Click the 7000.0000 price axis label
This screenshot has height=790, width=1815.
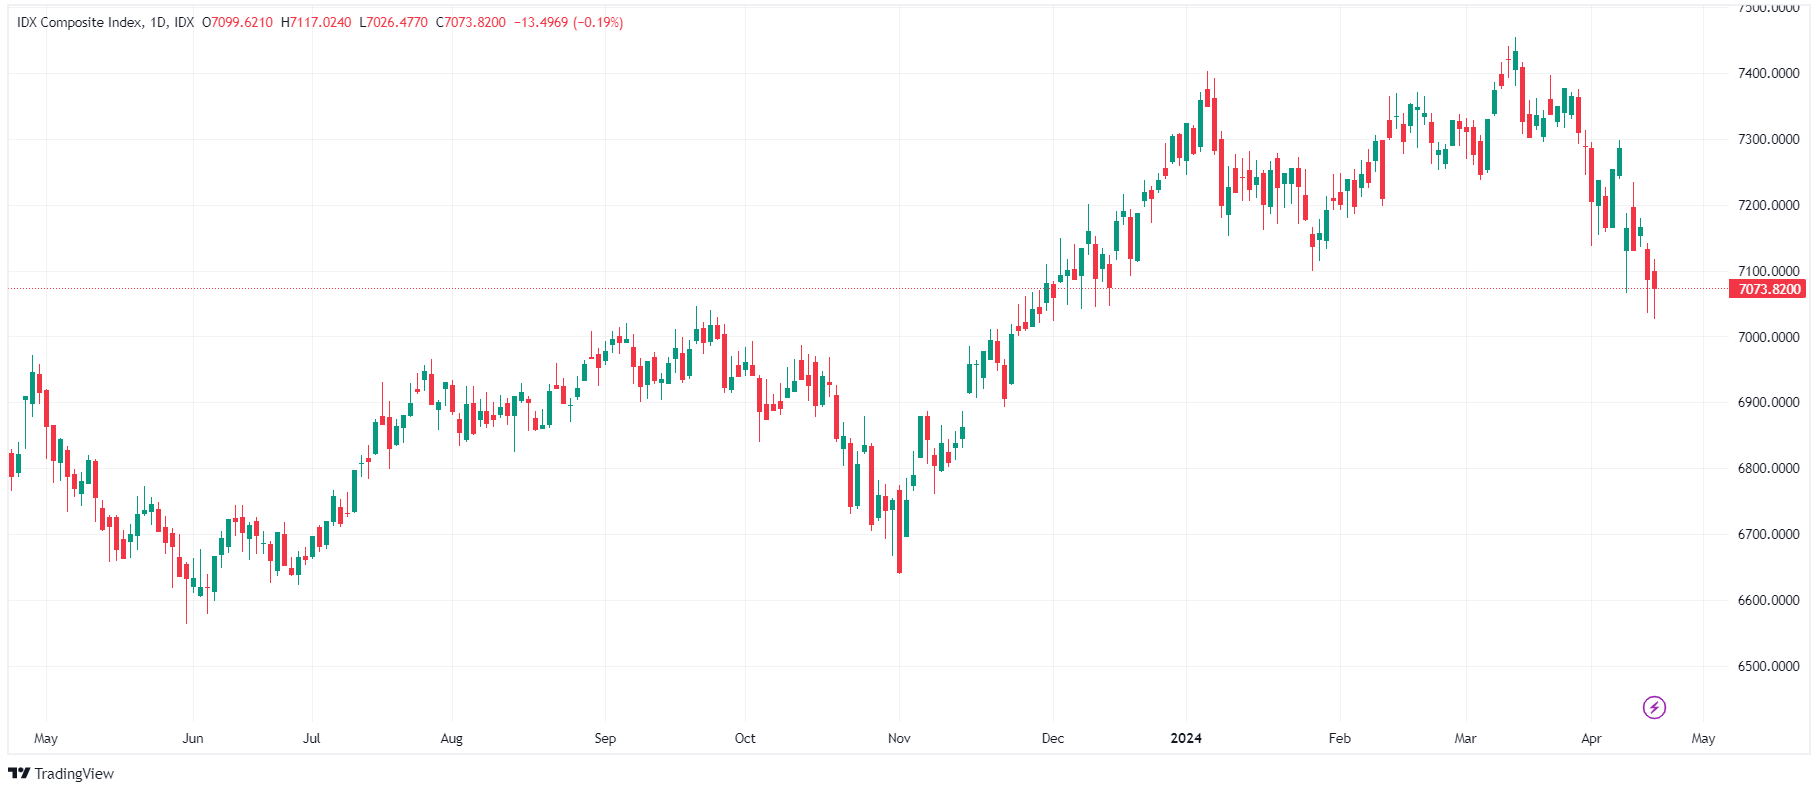[x=1768, y=337]
